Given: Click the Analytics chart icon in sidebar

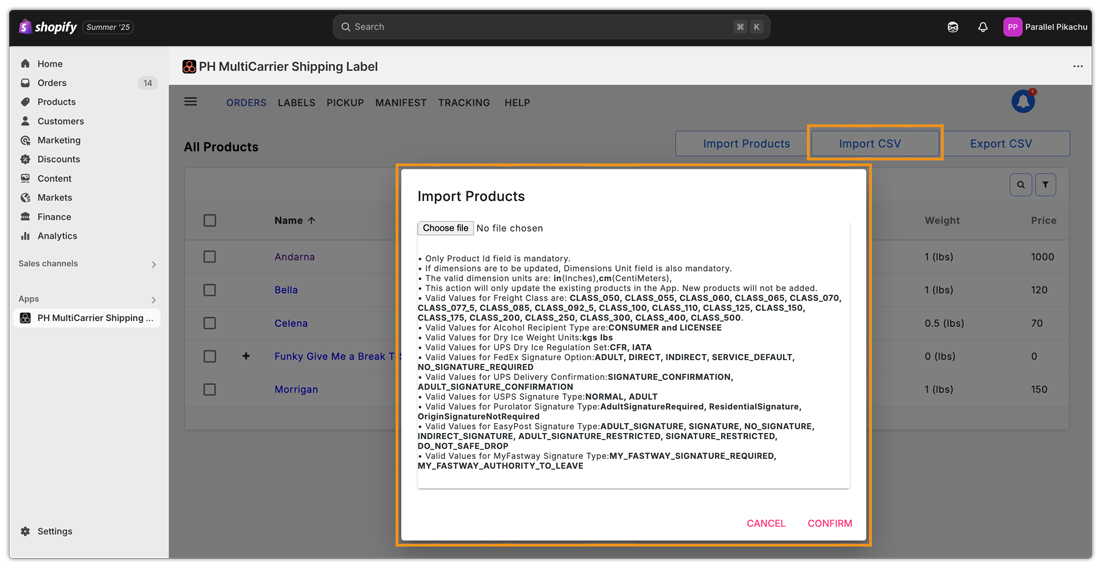Looking at the screenshot, I should pyautogui.click(x=25, y=236).
